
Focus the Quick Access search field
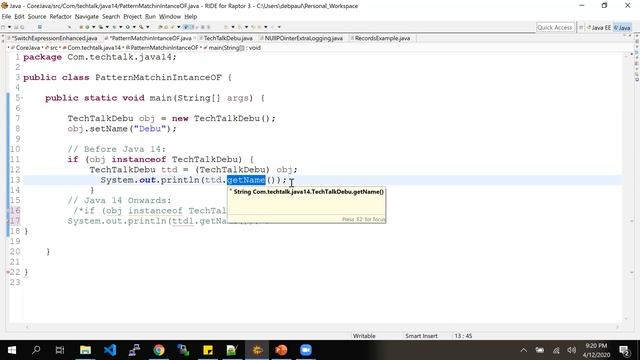(555, 27)
